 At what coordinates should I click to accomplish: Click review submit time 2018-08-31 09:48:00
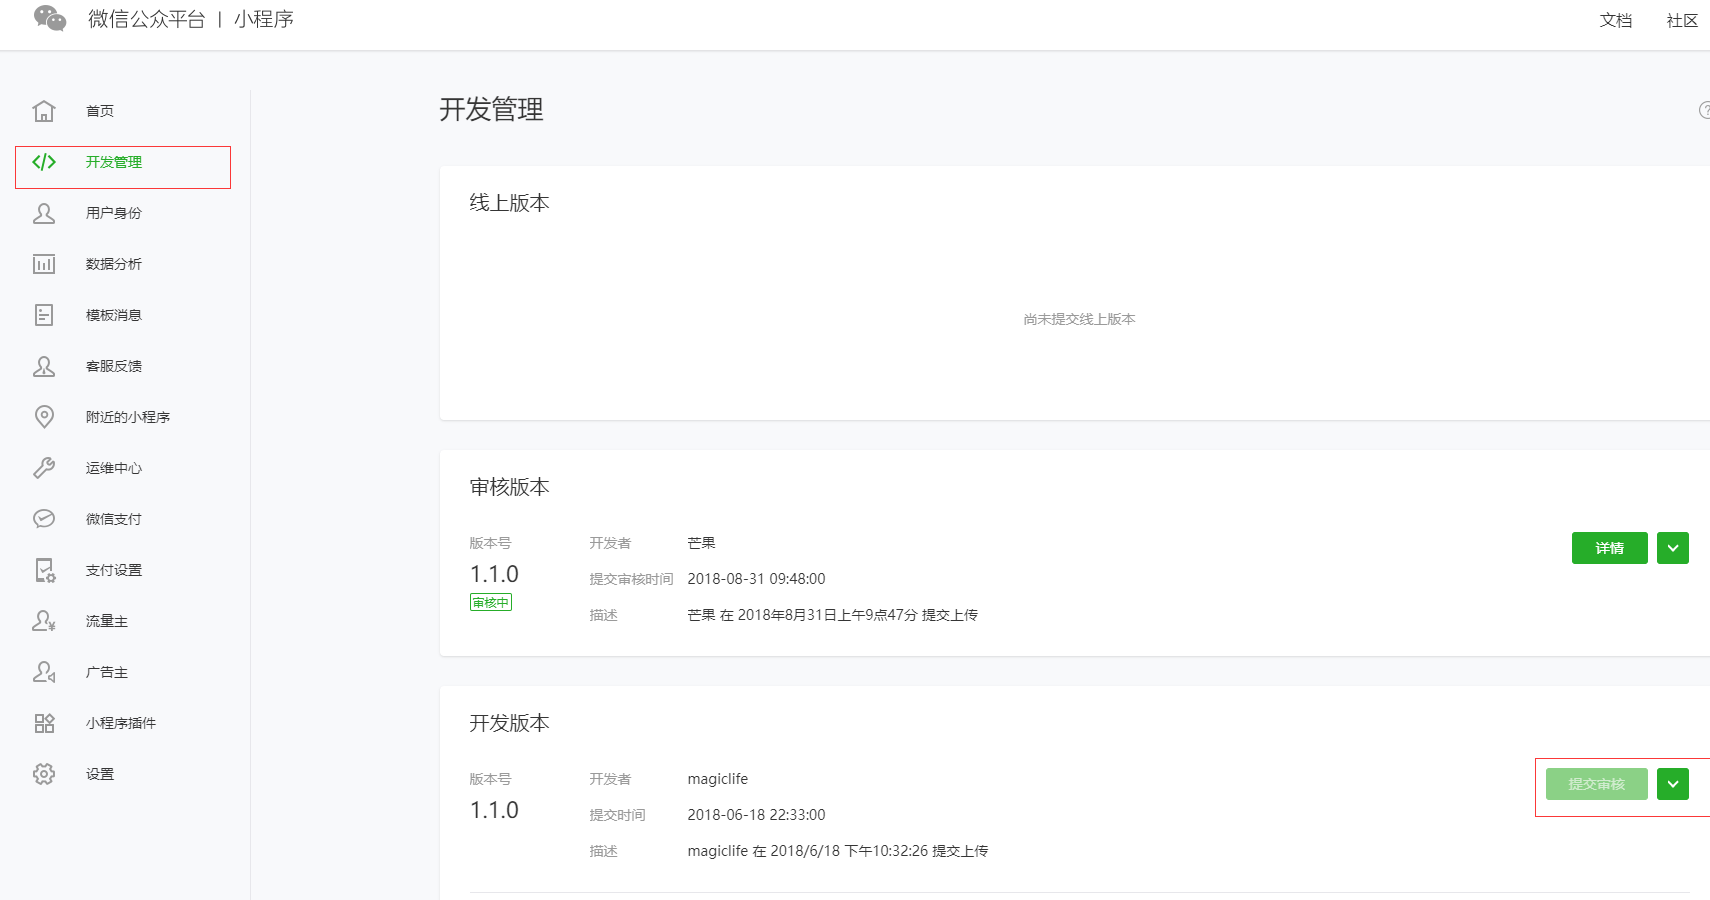(x=756, y=579)
